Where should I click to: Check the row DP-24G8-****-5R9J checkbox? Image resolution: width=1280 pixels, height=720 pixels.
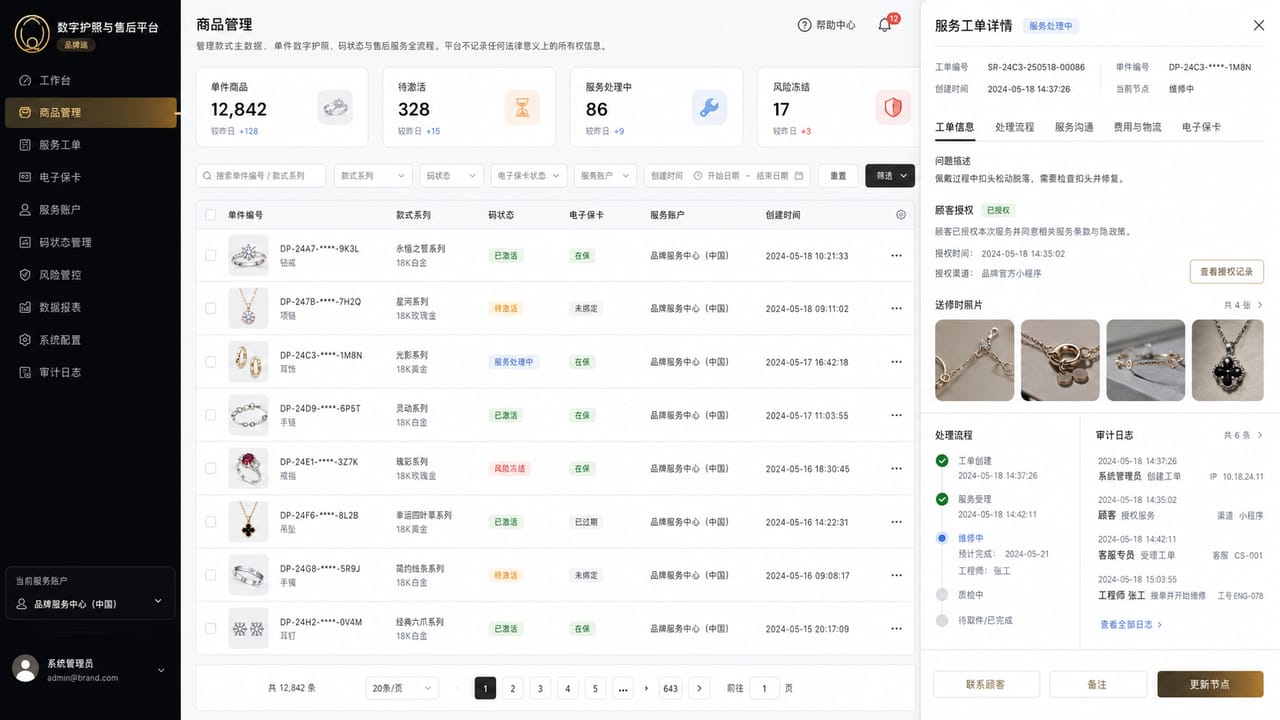pos(210,575)
